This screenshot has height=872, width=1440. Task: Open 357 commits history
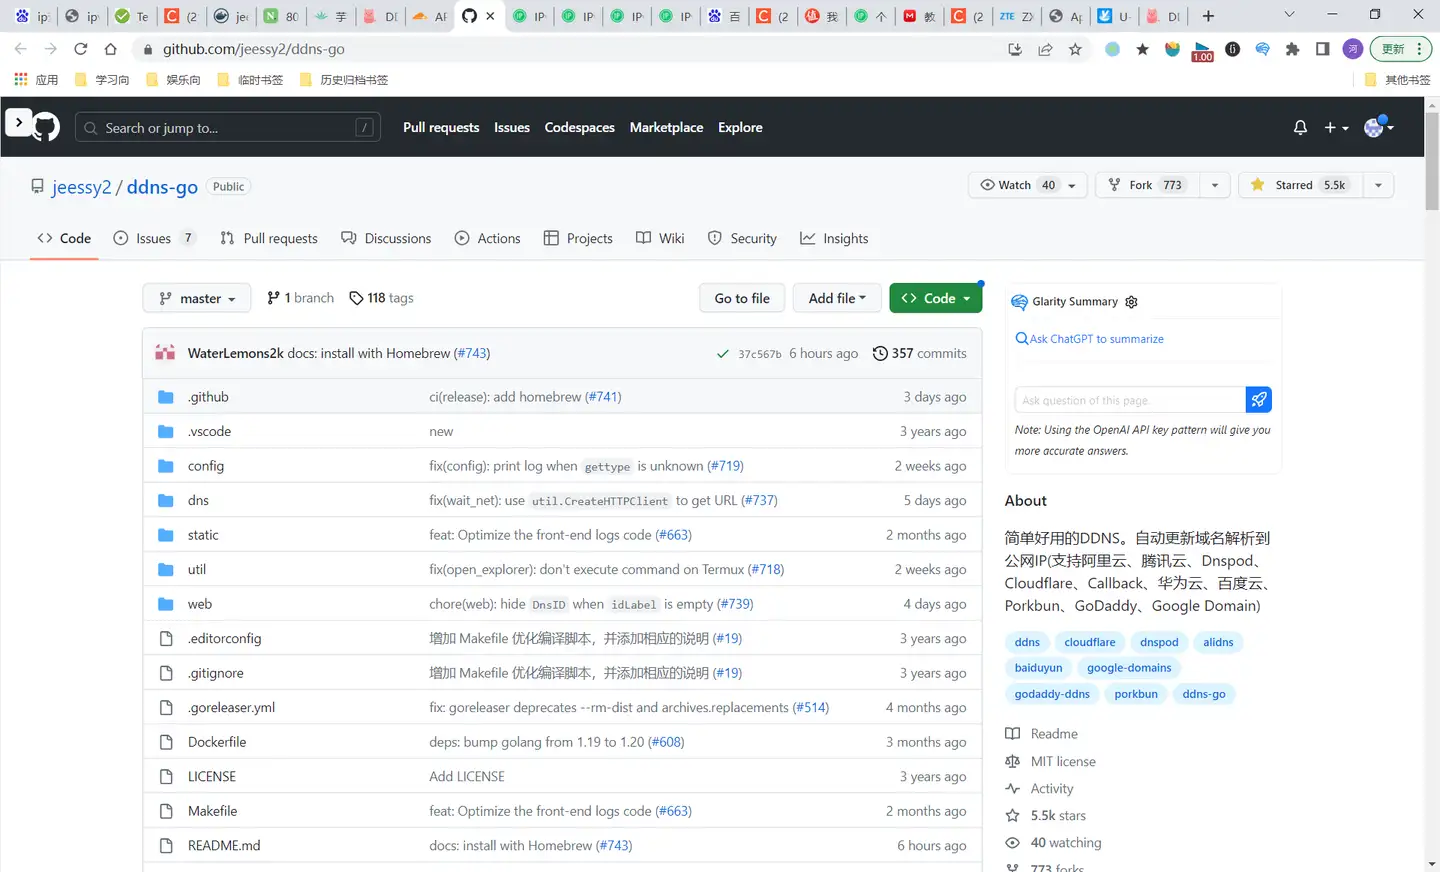(x=919, y=353)
